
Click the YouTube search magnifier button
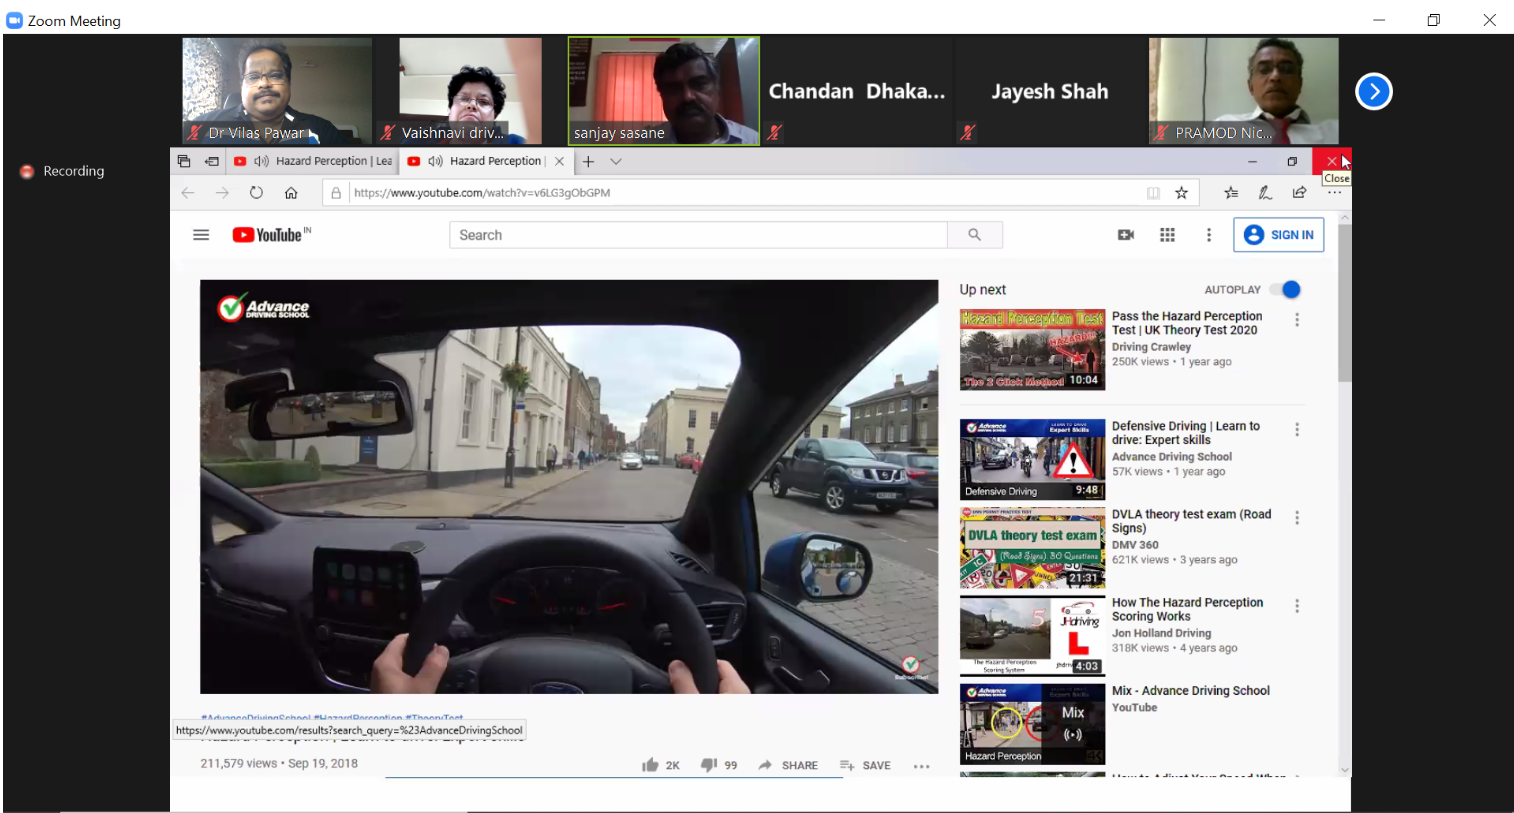click(x=975, y=235)
